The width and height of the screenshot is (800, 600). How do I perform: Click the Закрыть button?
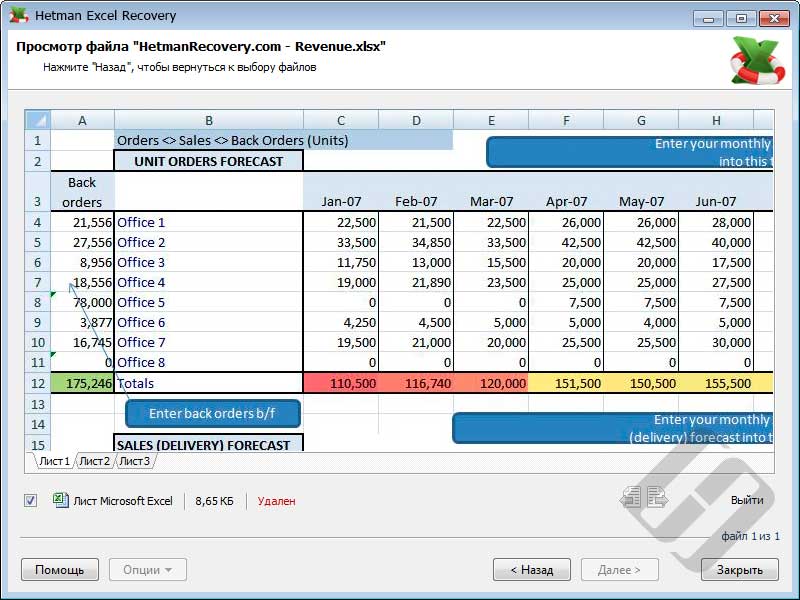[740, 569]
